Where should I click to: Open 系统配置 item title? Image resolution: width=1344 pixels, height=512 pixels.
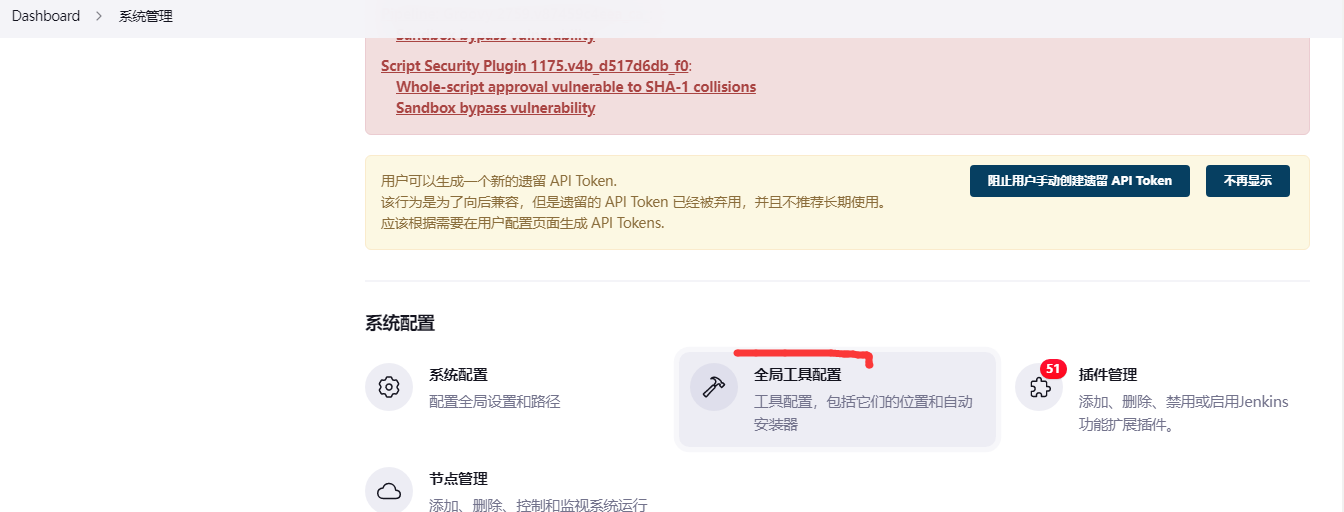(458, 375)
